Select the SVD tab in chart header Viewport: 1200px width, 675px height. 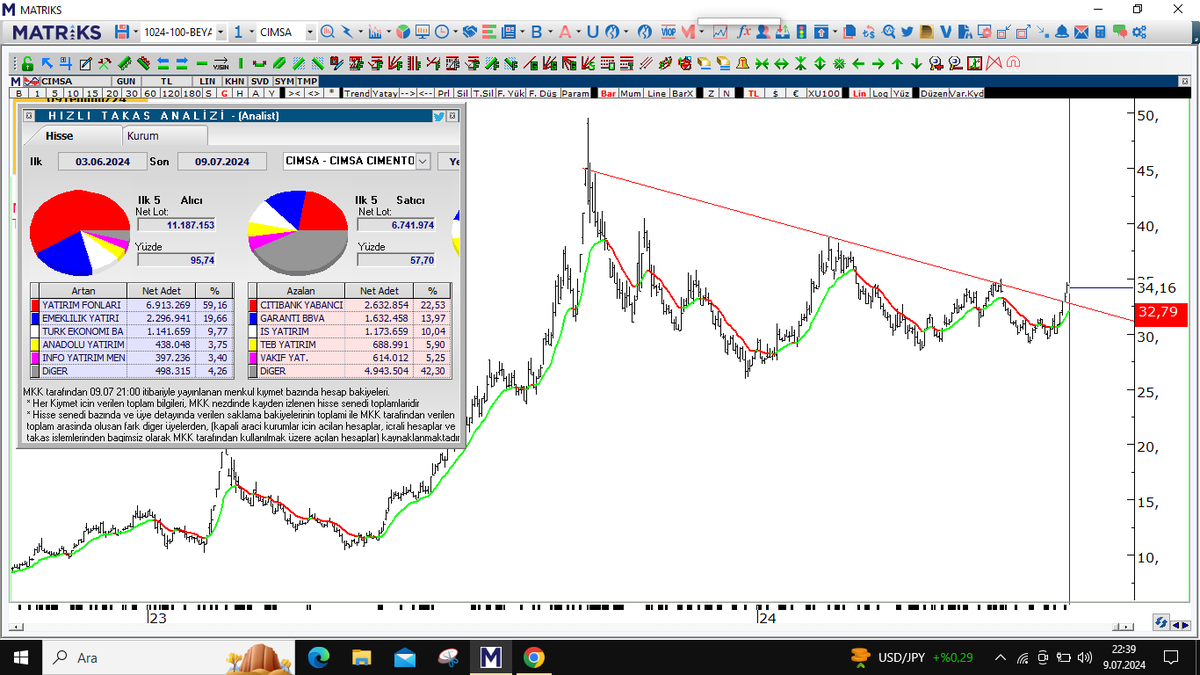click(x=260, y=81)
